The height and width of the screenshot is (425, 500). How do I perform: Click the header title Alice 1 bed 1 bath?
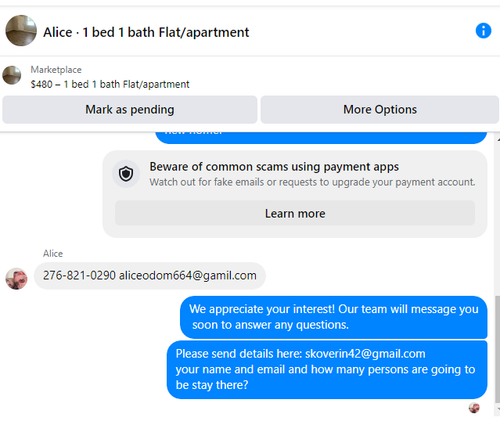(x=146, y=32)
